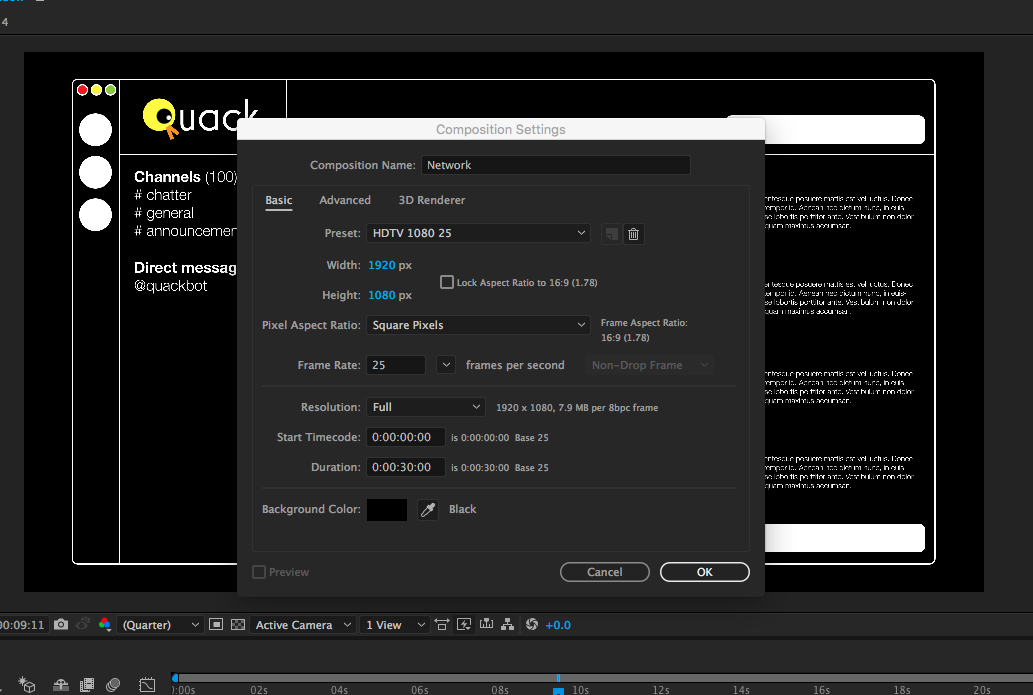
Task: Expand the Pixel Aspect Ratio dropdown
Action: coord(478,325)
